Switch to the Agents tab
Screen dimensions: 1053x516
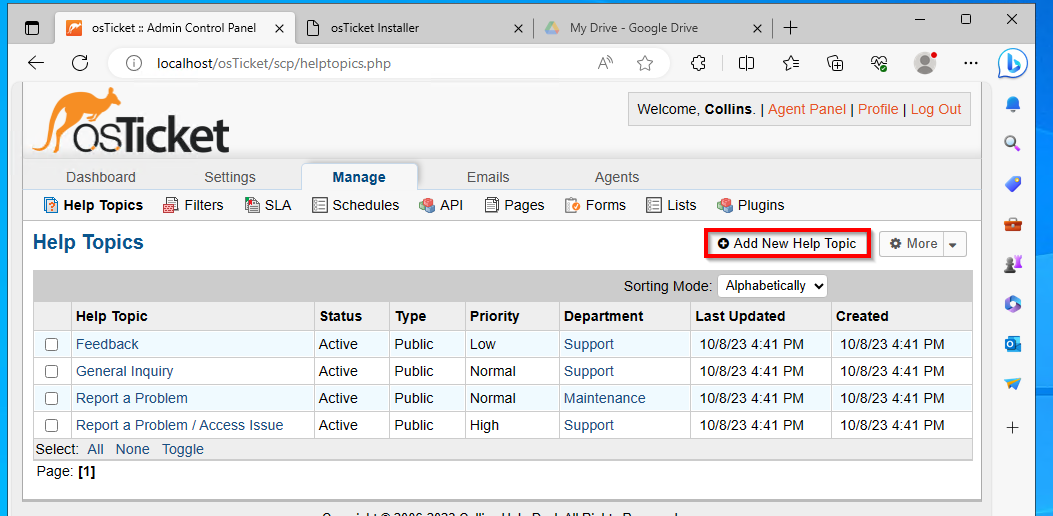(616, 177)
